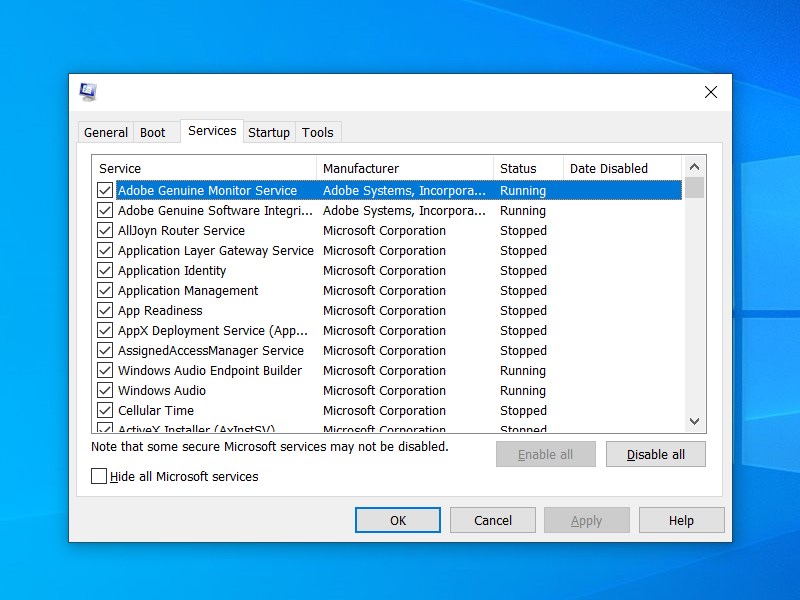The width and height of the screenshot is (800, 600).
Task: Click the System Configuration icon in title bar
Action: [x=88, y=92]
